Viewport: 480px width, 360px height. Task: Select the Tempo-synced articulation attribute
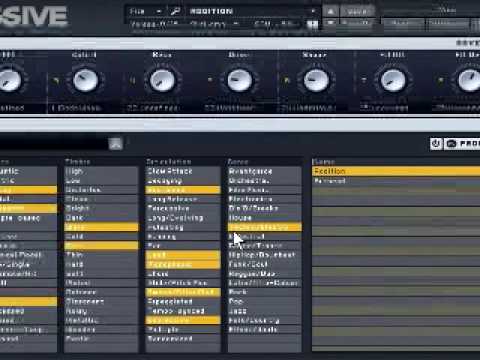click(183, 311)
